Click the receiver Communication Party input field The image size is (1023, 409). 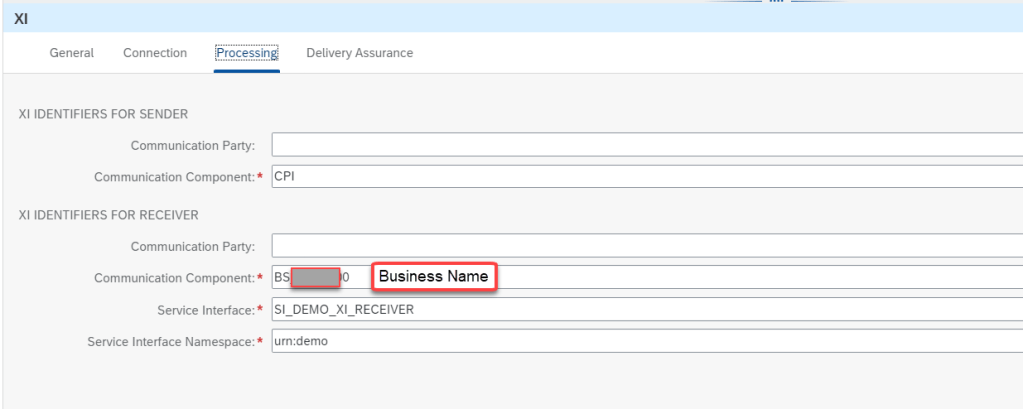(646, 245)
